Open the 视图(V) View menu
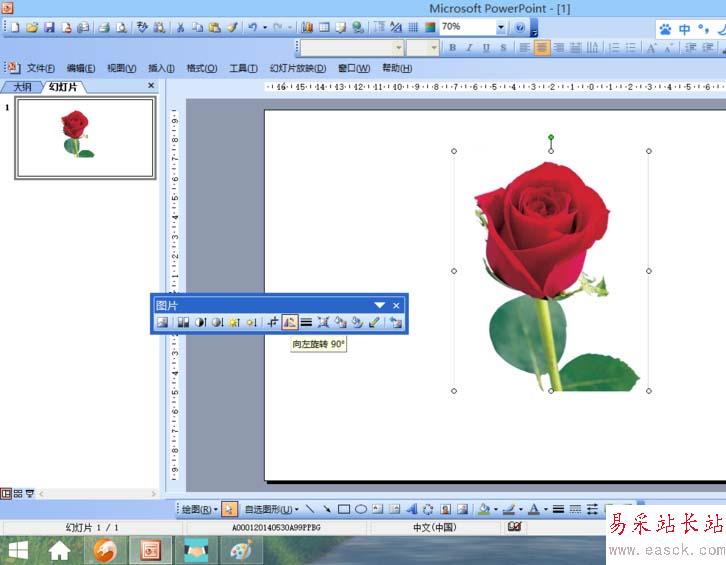Screen dimensions: 726x565 coord(121,69)
